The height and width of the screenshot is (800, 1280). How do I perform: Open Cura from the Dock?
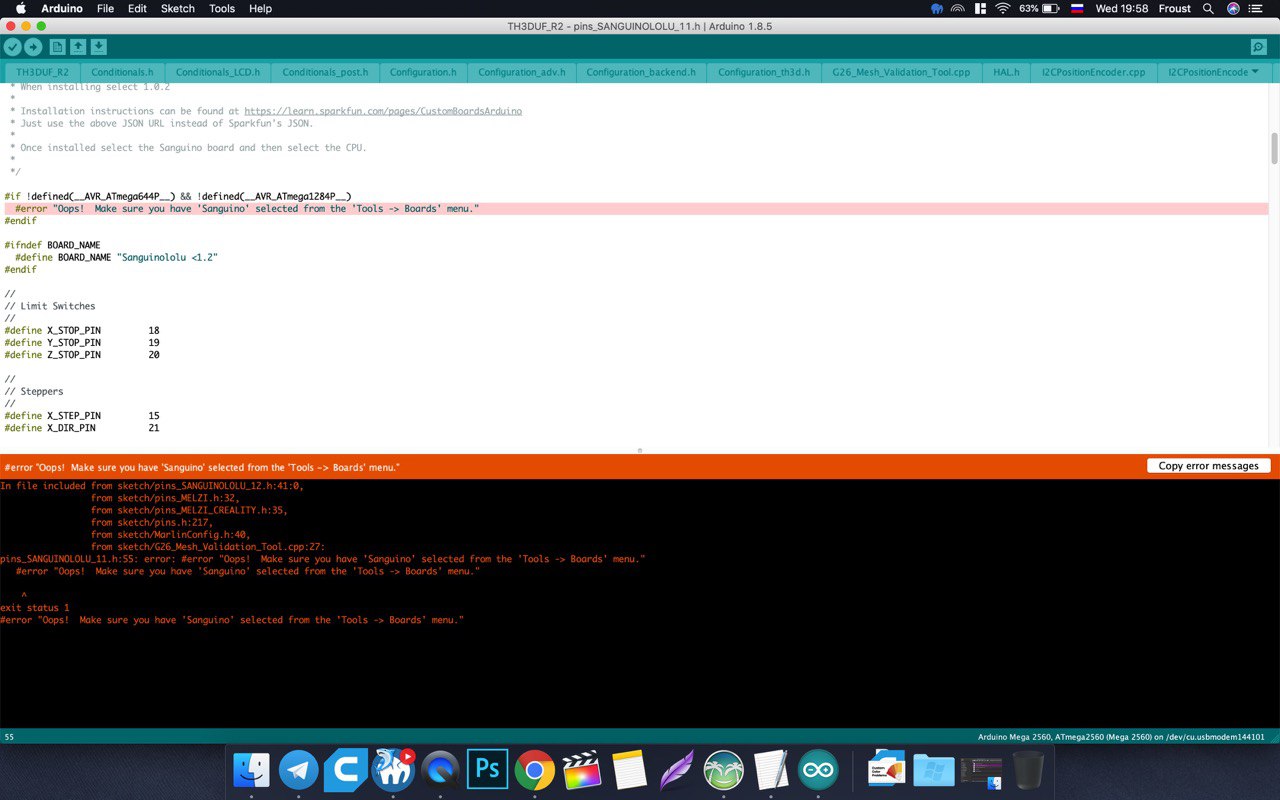pos(346,770)
